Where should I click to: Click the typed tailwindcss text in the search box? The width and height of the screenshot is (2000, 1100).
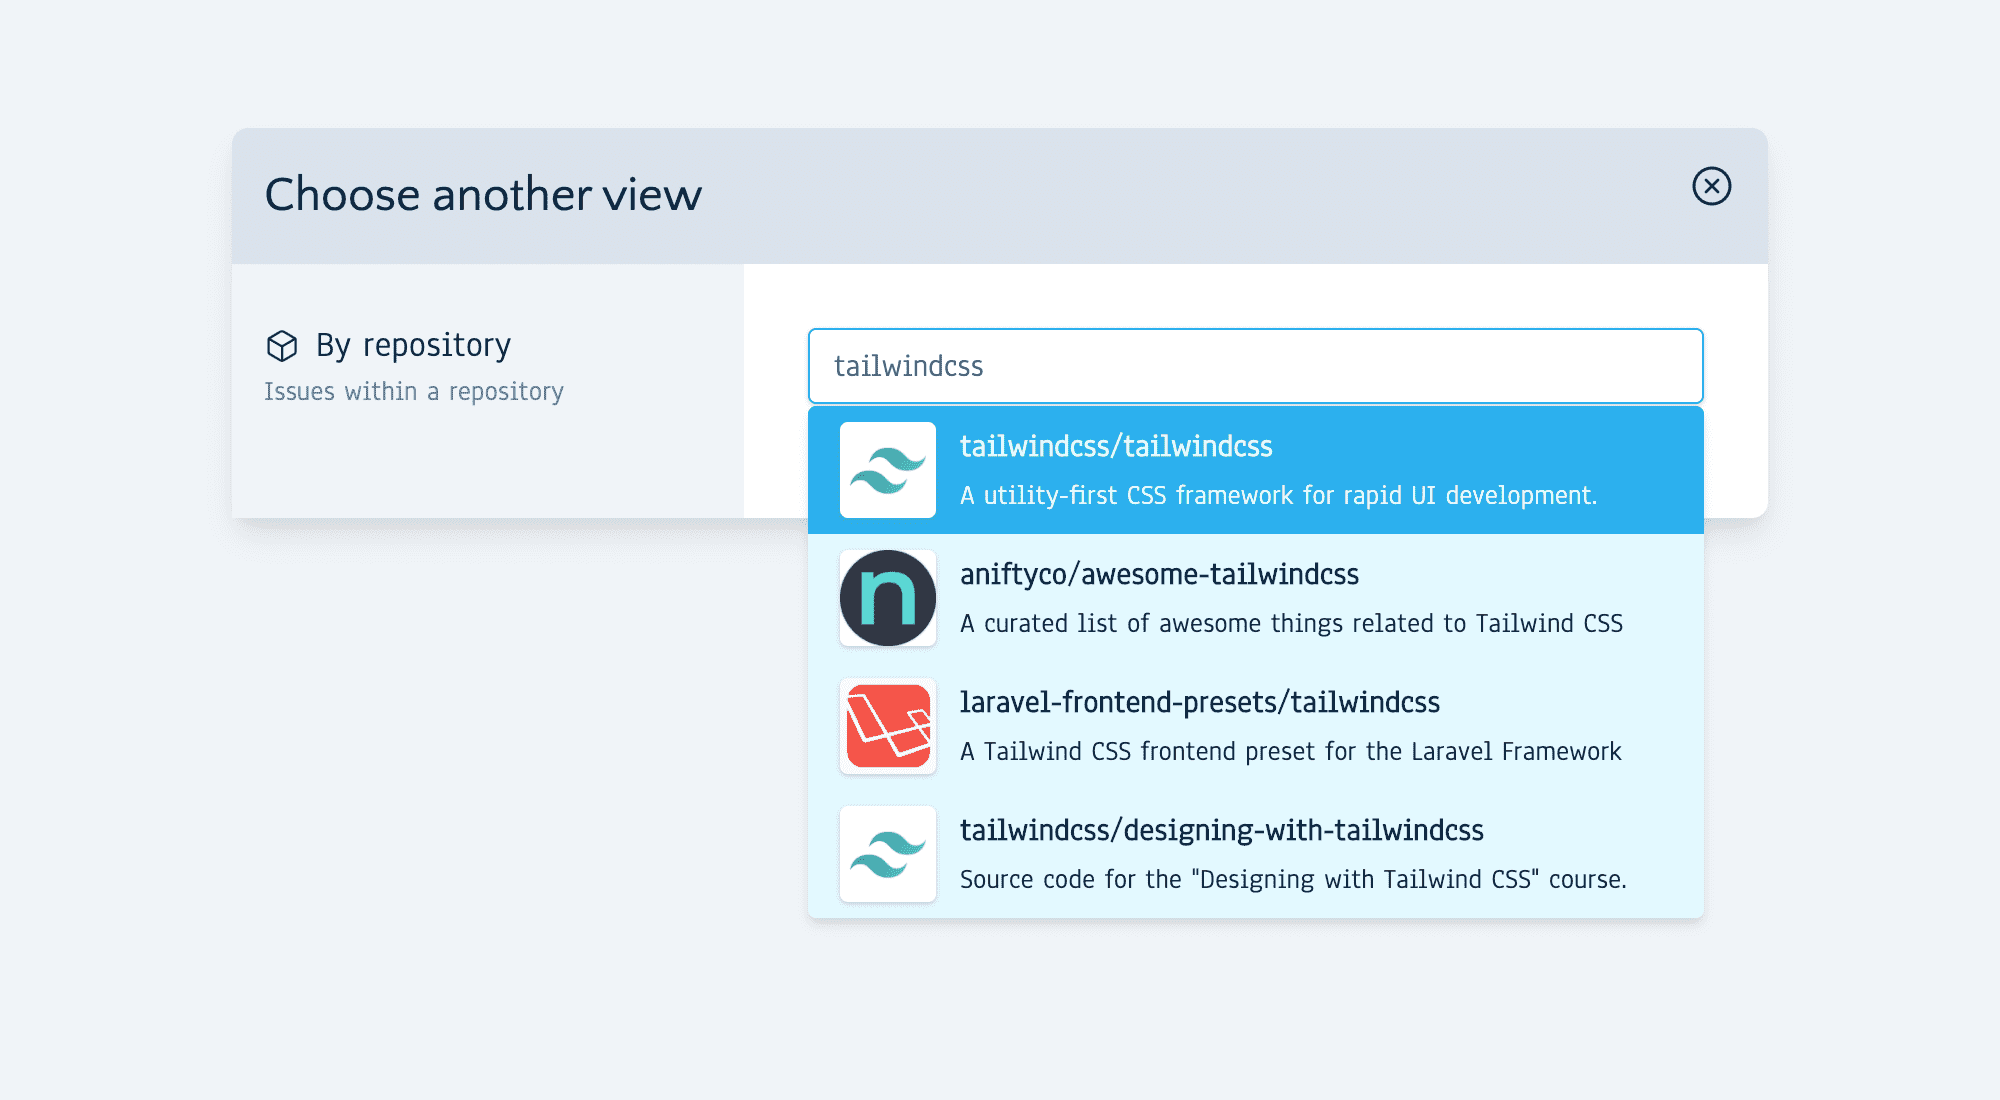coord(908,366)
